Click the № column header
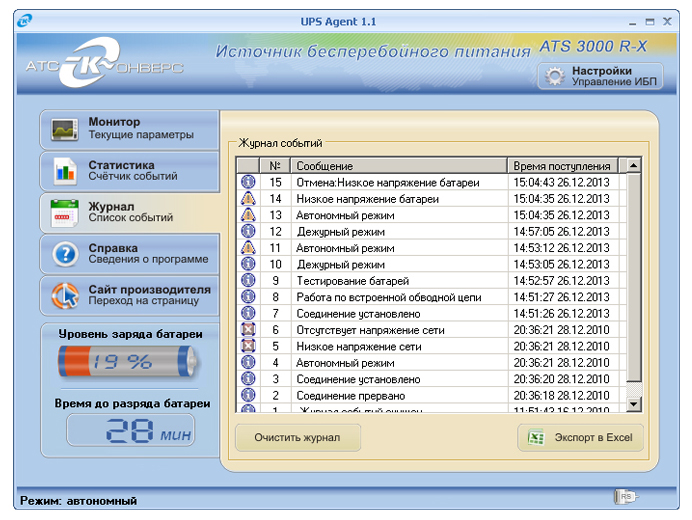The width and height of the screenshot is (692, 520). 275,166
